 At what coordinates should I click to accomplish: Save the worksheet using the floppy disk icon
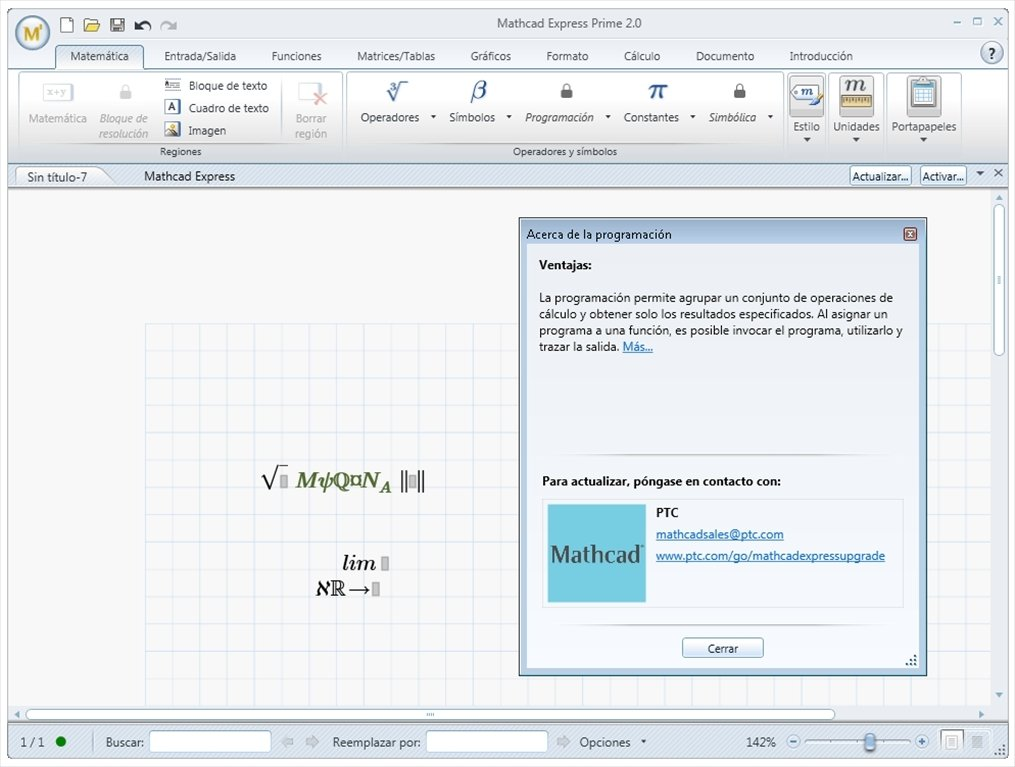(x=117, y=25)
